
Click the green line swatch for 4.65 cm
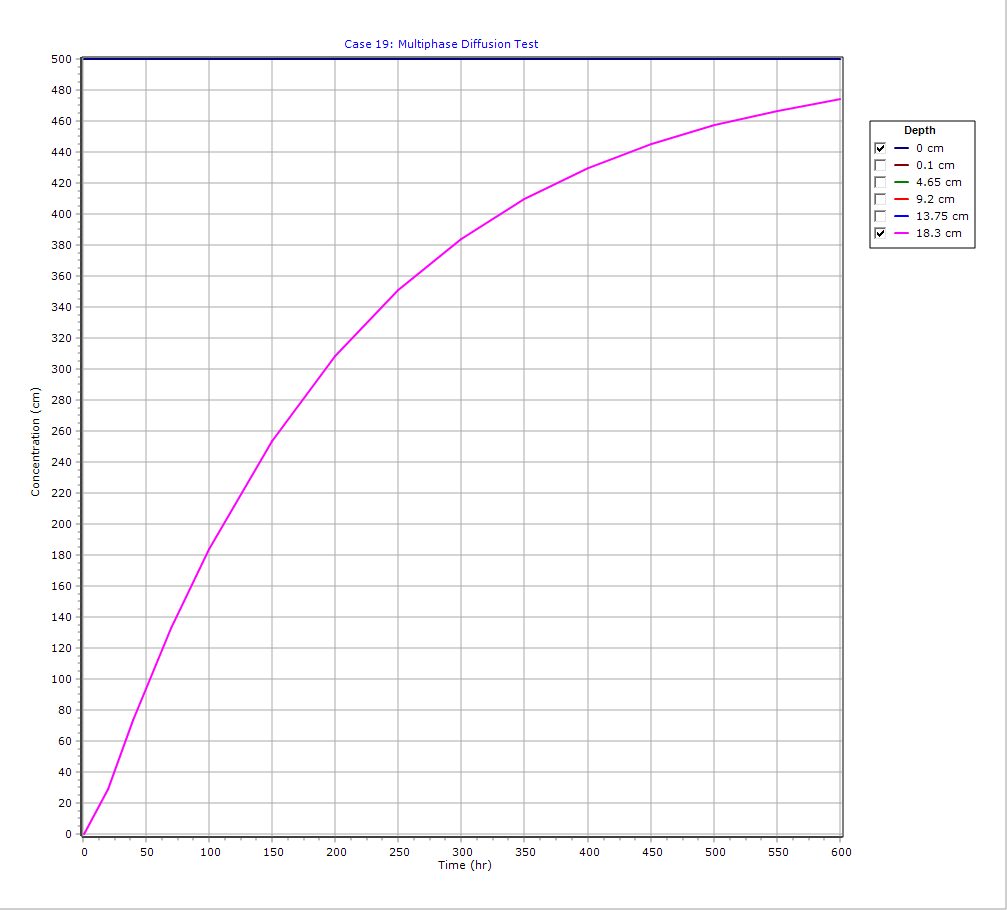(x=901, y=182)
